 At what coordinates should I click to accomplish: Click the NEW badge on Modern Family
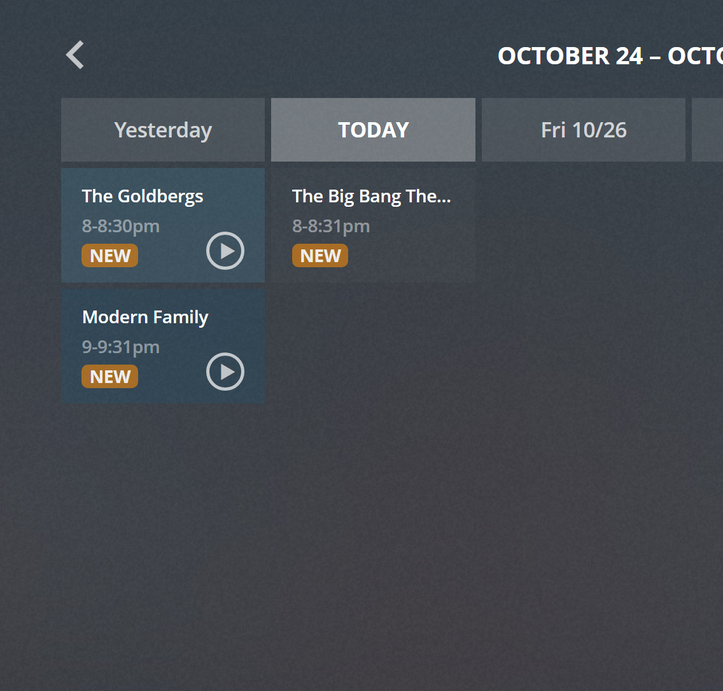click(110, 377)
